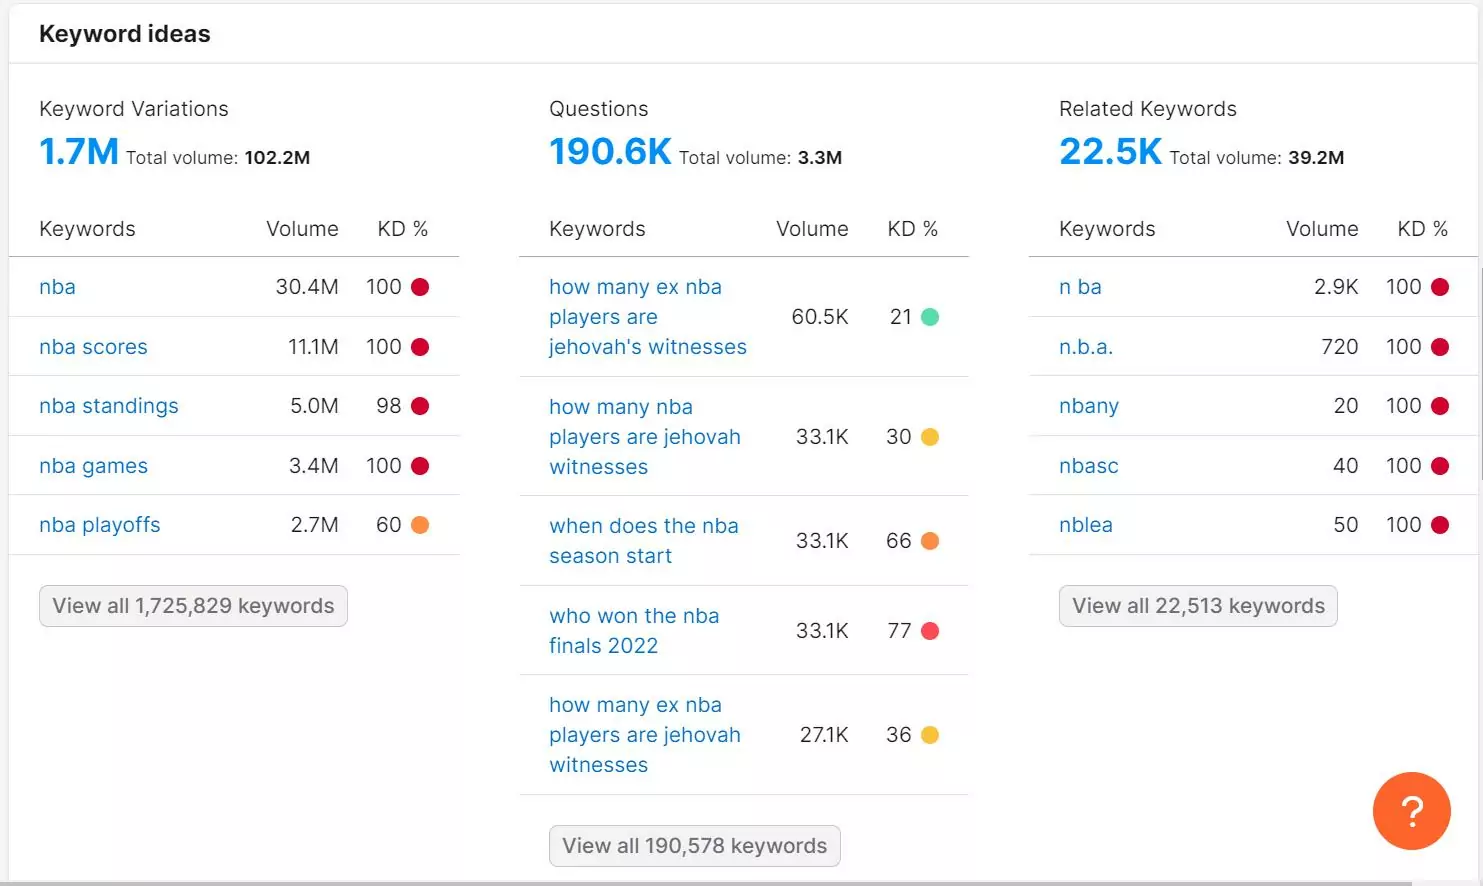Image resolution: width=1483 pixels, height=886 pixels.
Task: Open when does the nba season start
Action: click(x=643, y=541)
